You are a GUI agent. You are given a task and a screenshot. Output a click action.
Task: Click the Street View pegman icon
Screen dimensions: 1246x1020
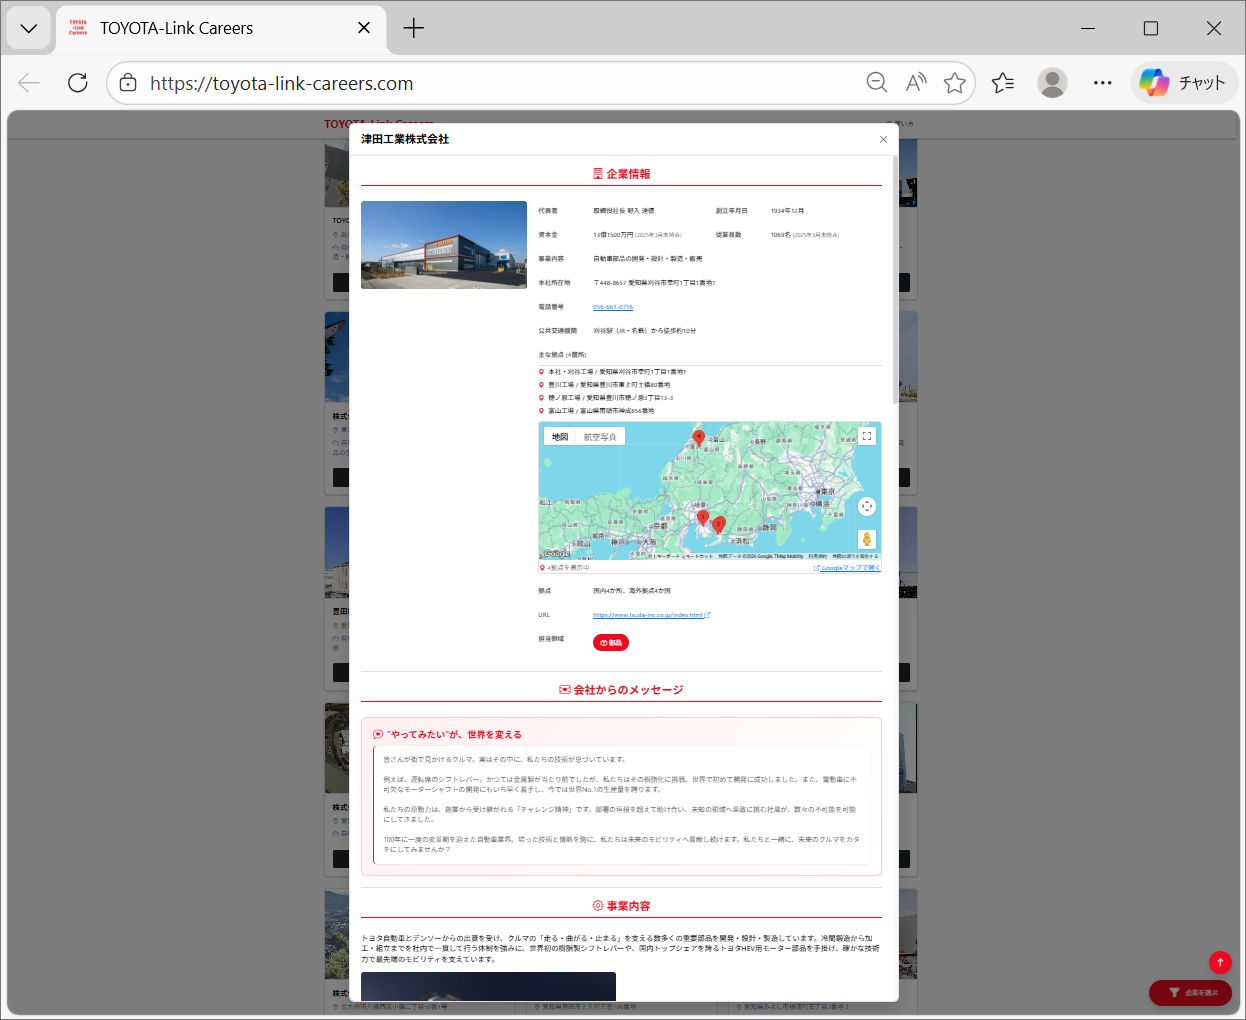[867, 539]
